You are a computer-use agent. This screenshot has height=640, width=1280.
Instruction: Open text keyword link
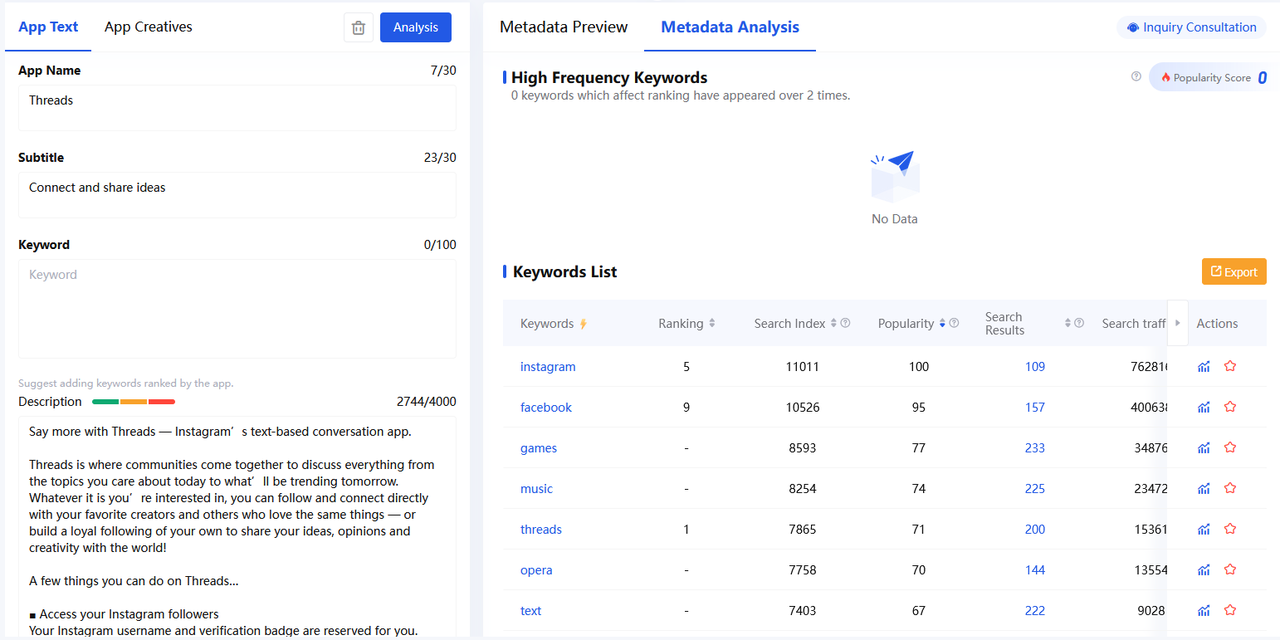(x=531, y=611)
